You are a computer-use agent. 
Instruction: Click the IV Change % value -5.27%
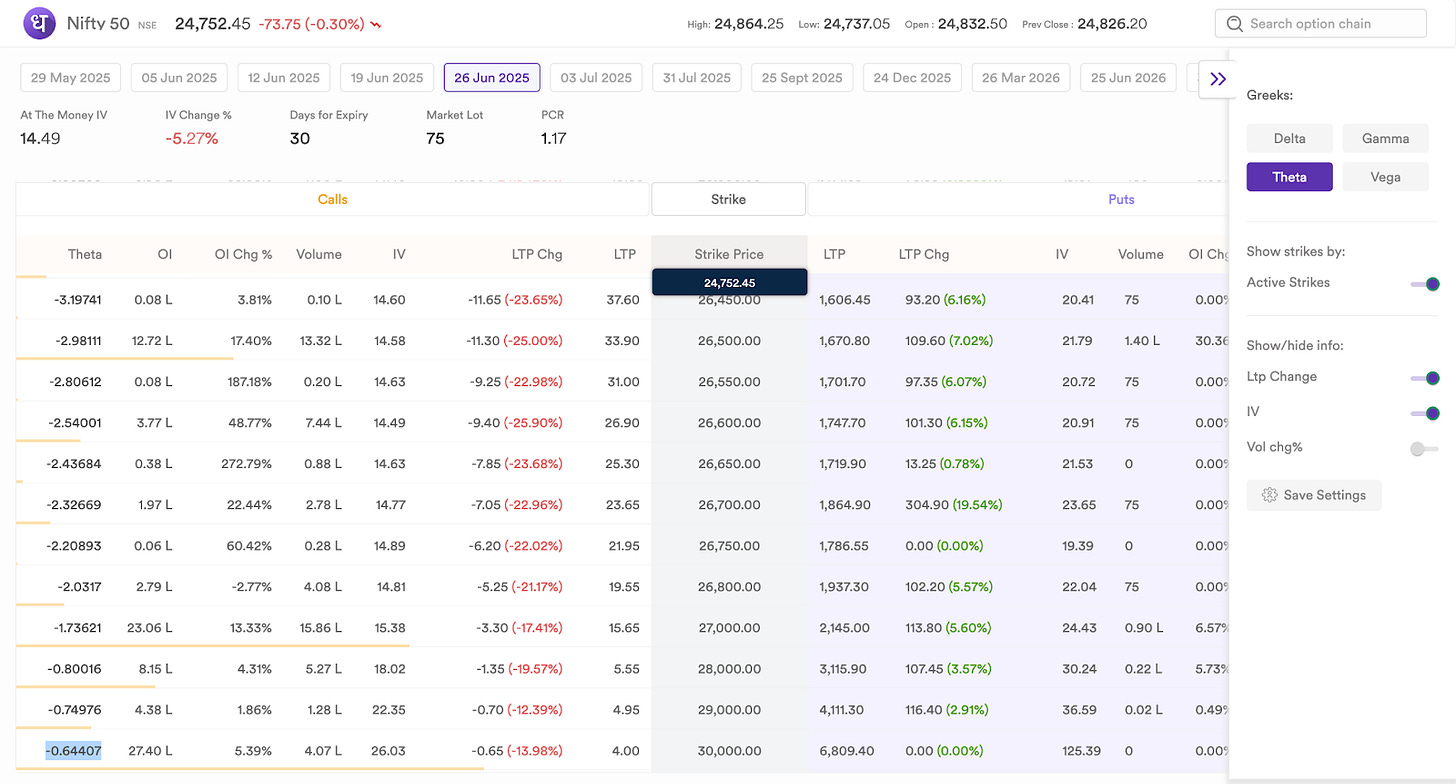pos(191,139)
